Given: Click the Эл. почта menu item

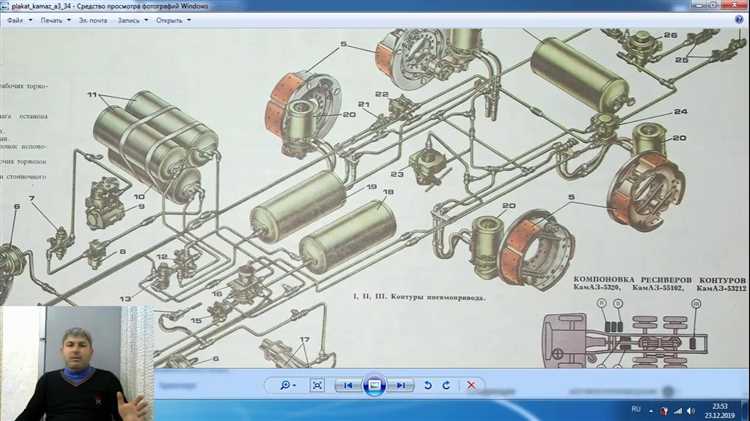Looking at the screenshot, I should [x=93, y=21].
